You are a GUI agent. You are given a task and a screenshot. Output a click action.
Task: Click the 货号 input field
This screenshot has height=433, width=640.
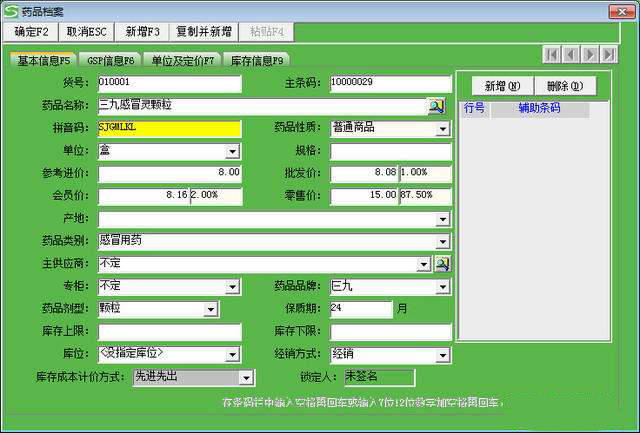tap(170, 84)
